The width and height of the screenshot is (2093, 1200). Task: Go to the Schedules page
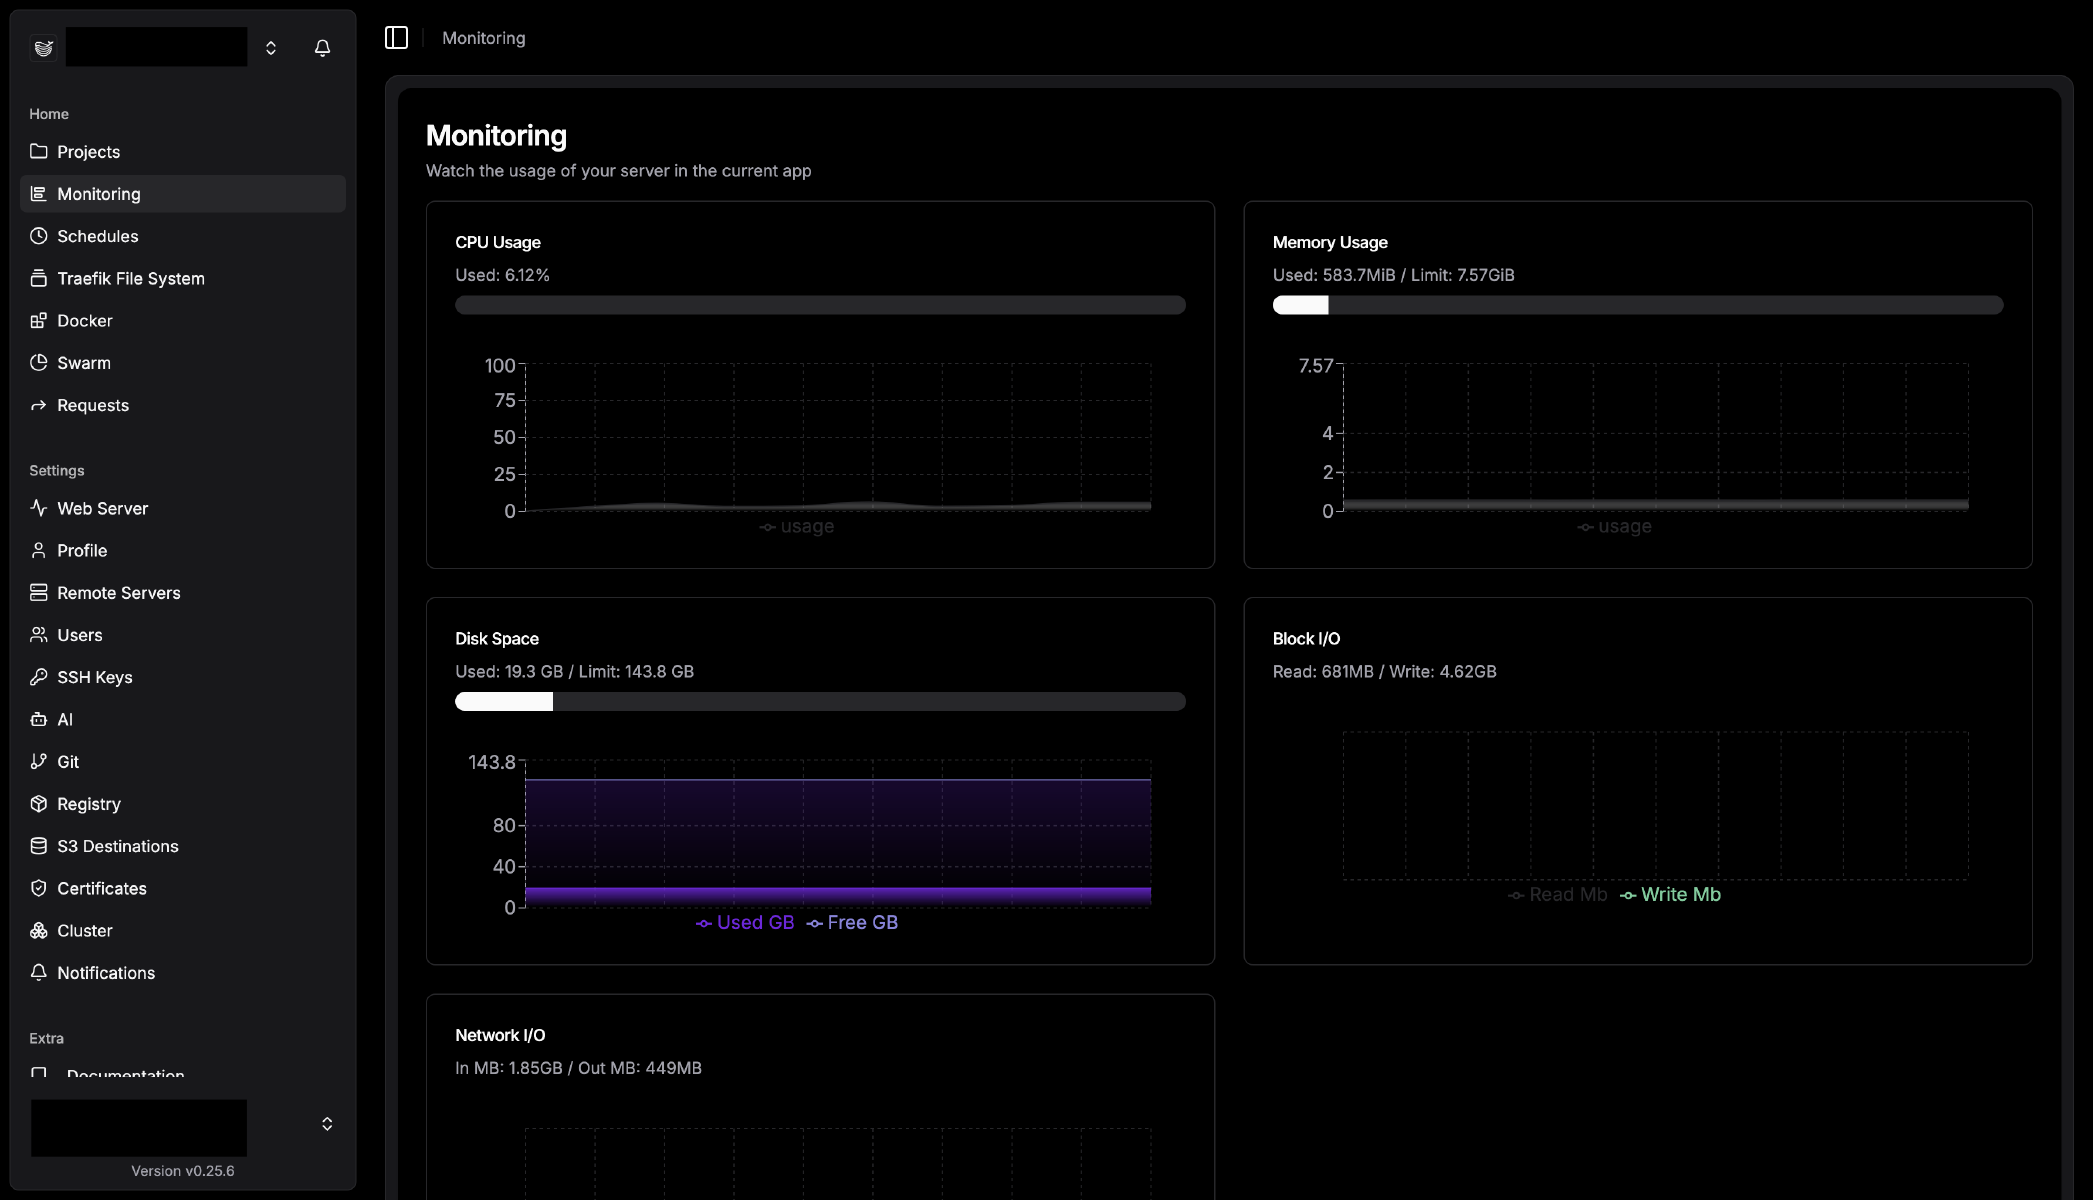click(97, 236)
